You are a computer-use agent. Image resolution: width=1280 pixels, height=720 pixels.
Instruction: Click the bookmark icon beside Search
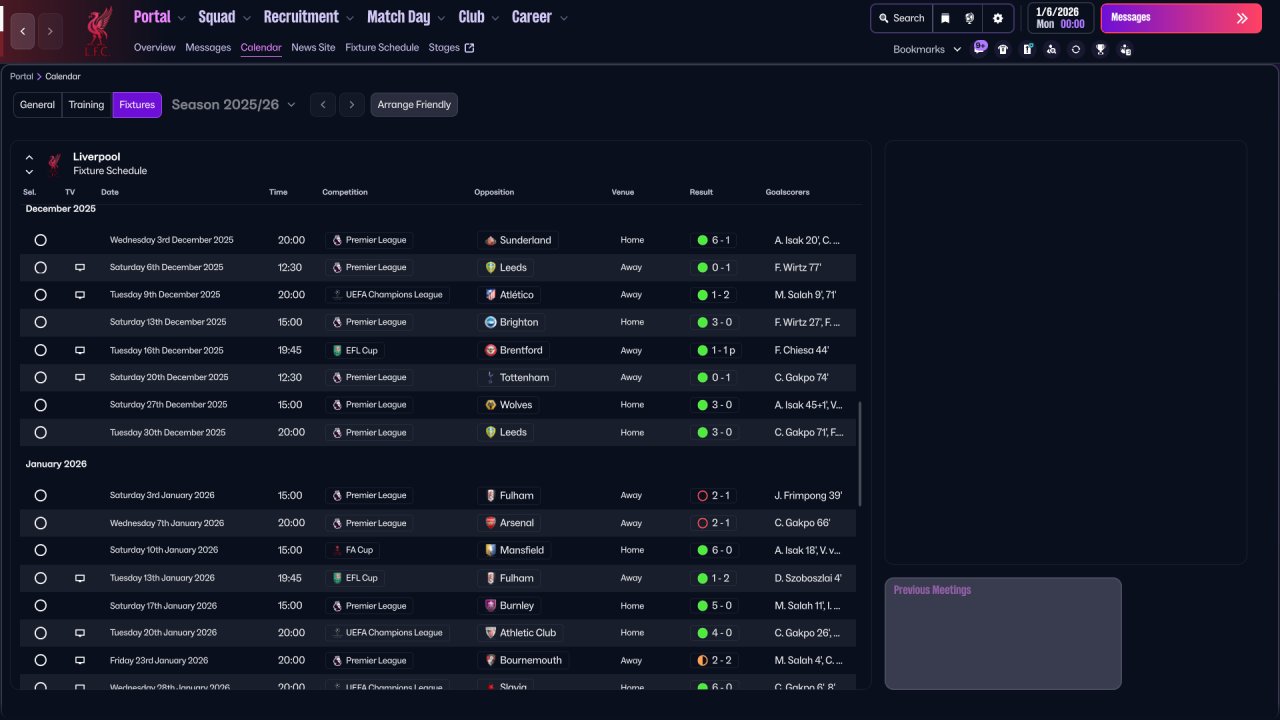(x=945, y=18)
